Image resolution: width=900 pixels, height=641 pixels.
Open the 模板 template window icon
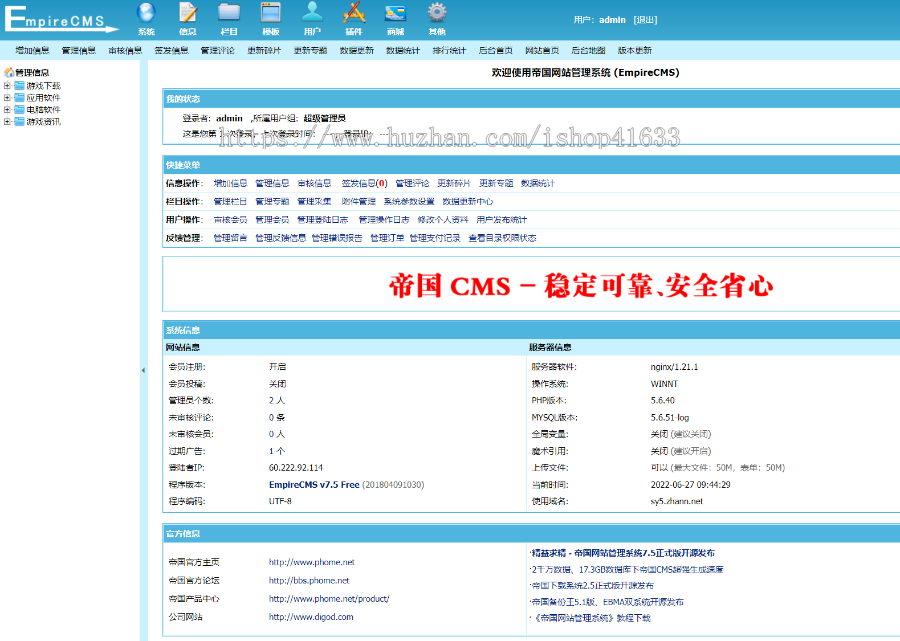[x=270, y=13]
